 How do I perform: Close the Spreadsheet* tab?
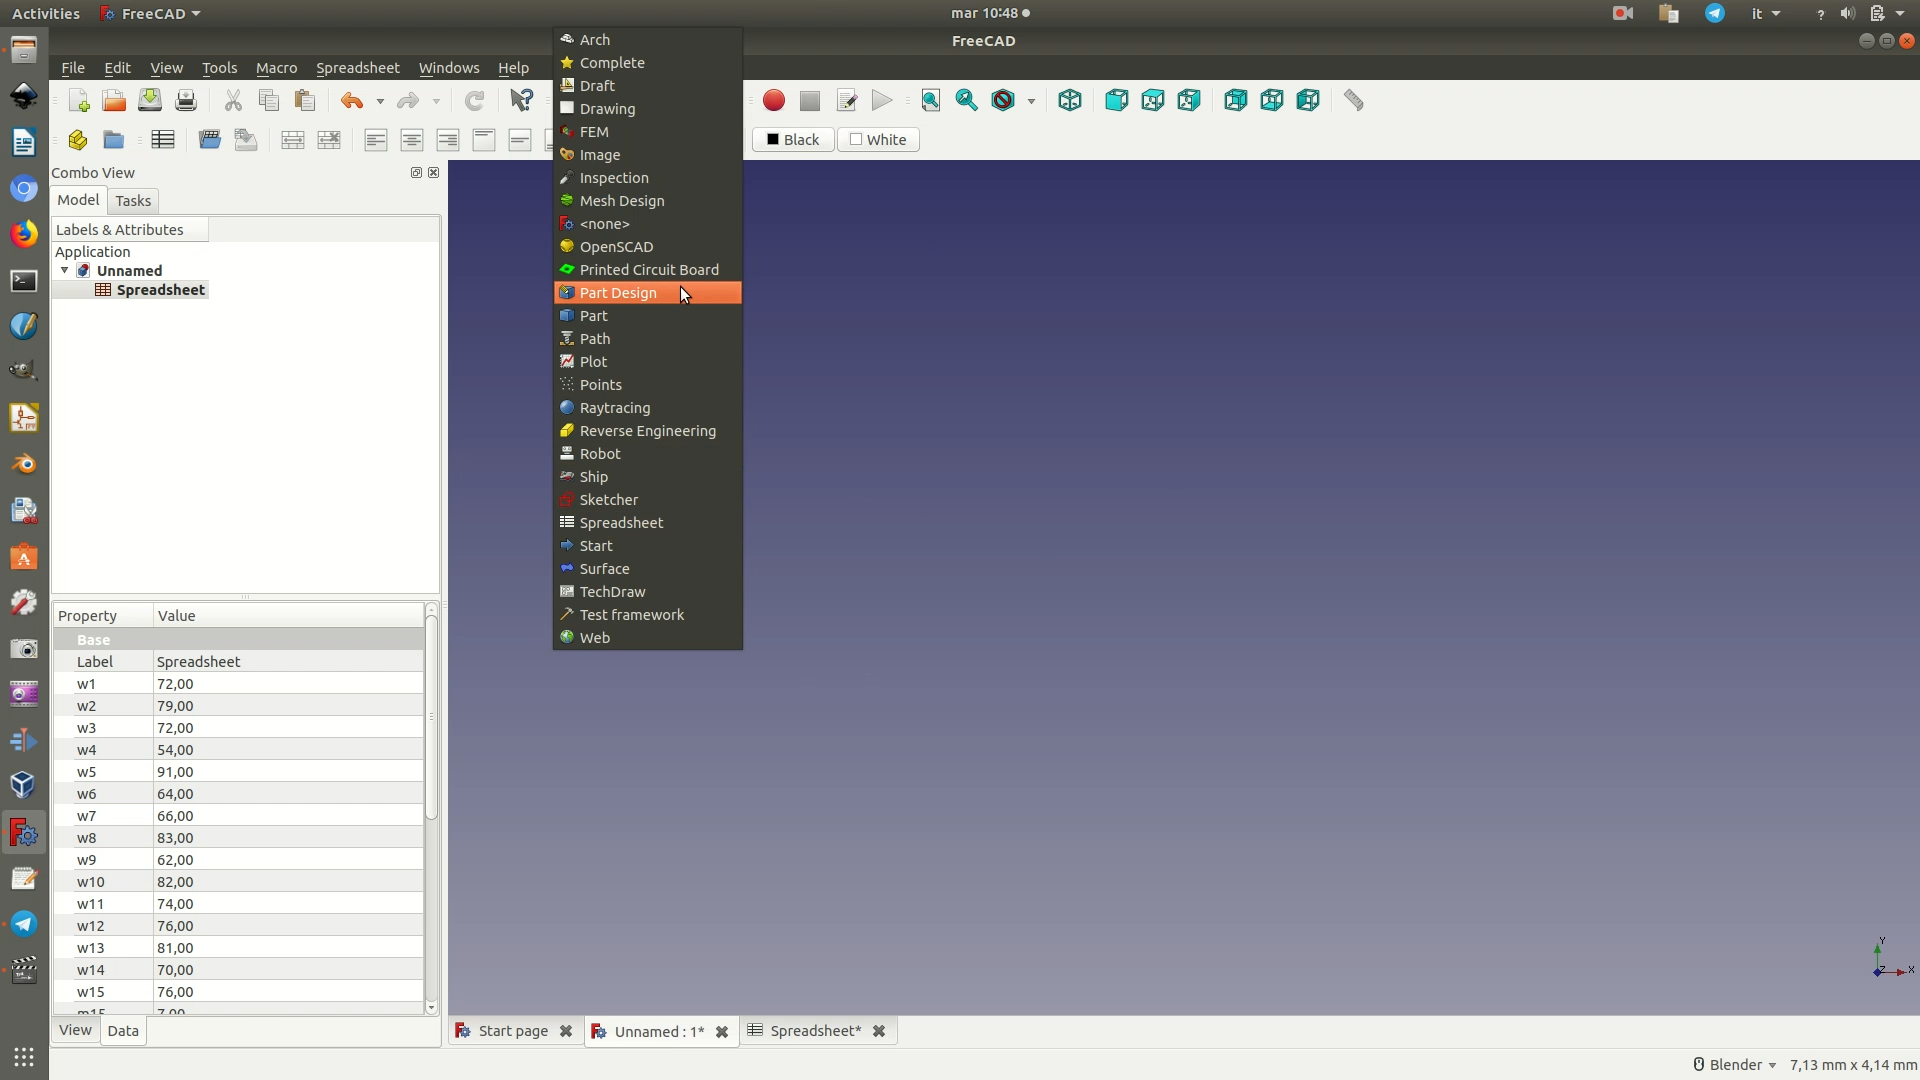879,1031
